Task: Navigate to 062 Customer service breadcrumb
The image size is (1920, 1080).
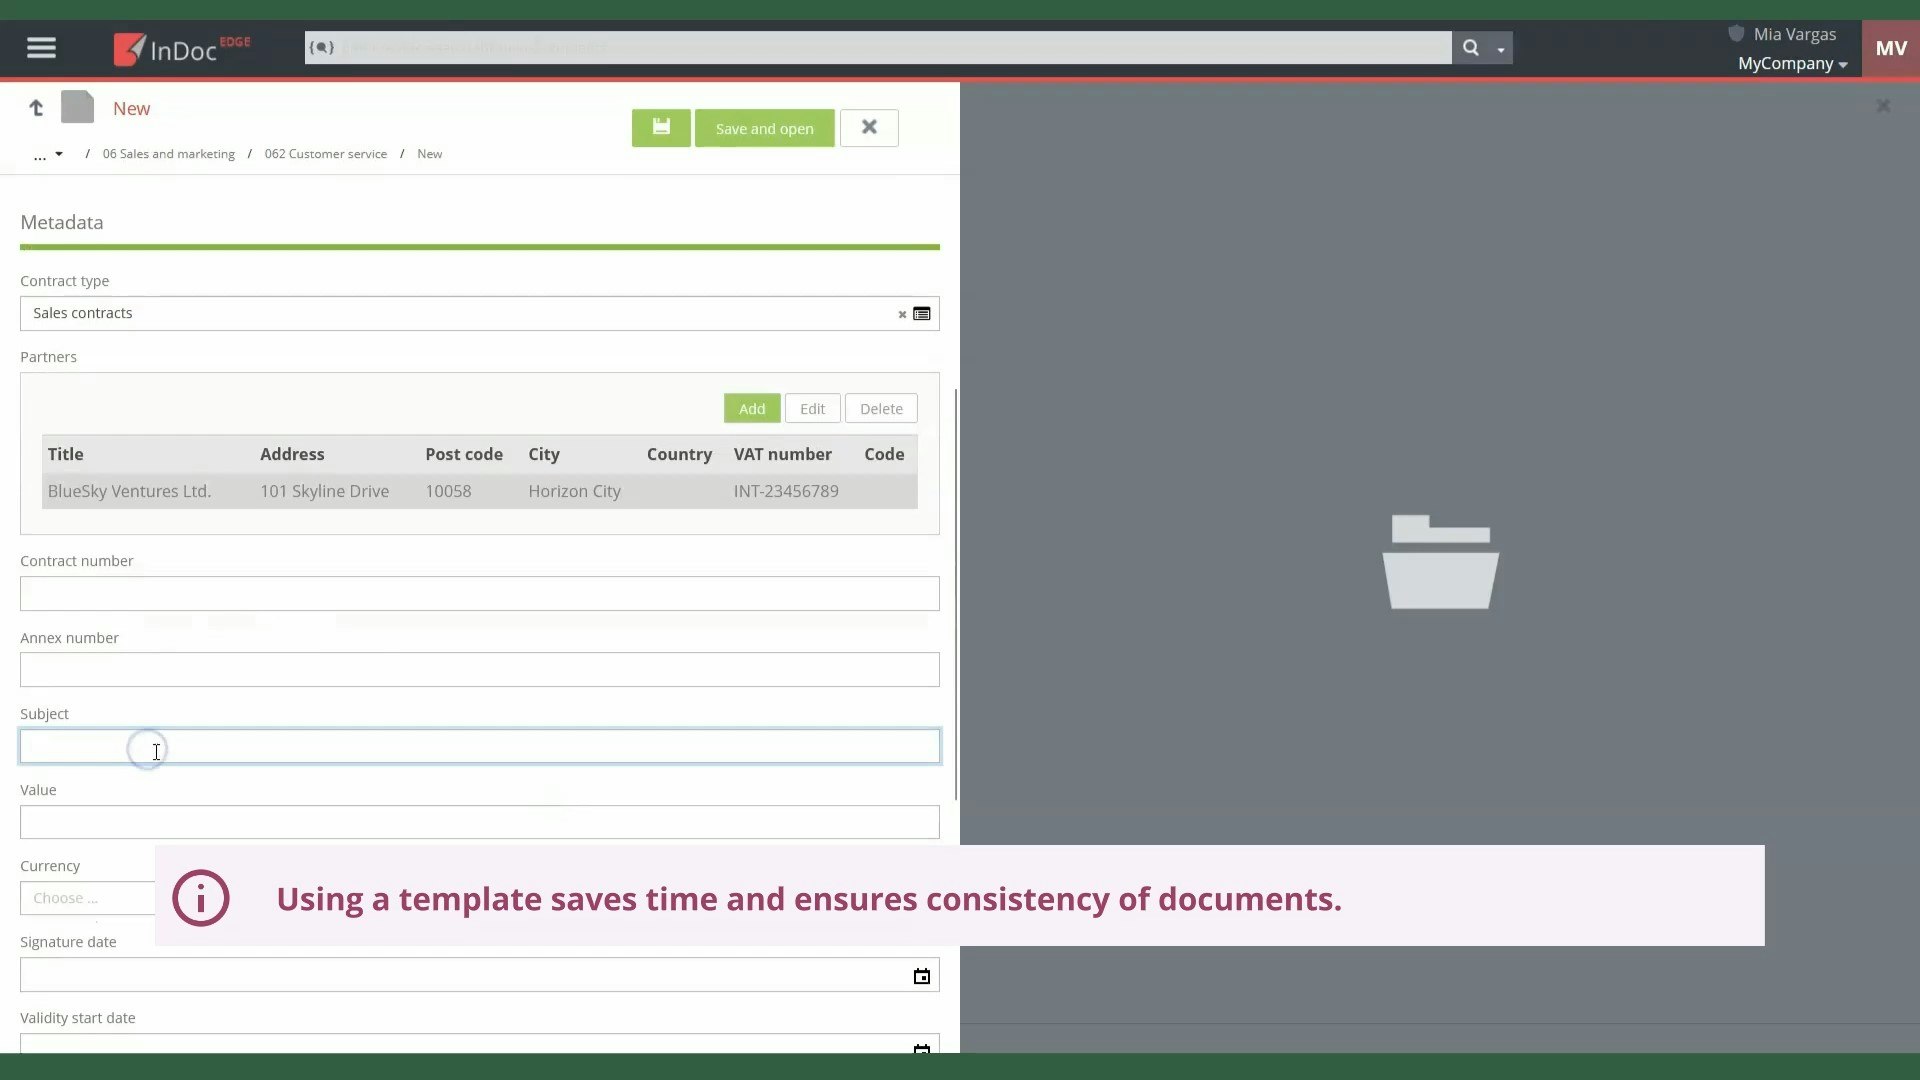Action: [325, 153]
